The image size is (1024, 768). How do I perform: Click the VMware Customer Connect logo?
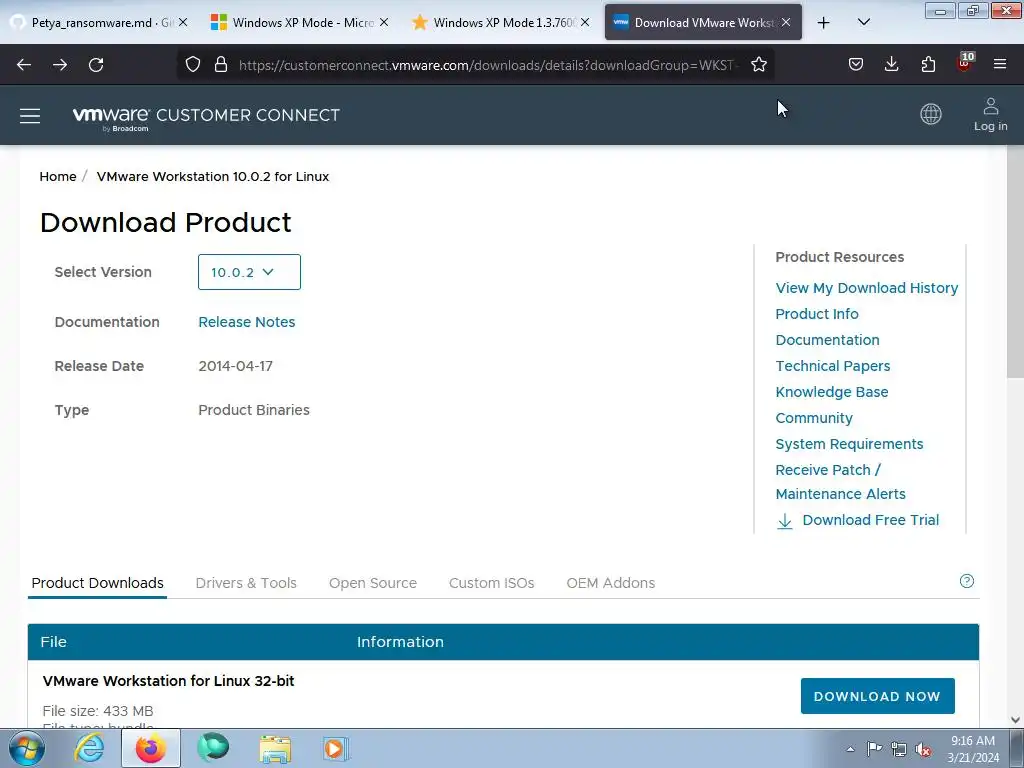pyautogui.click(x=206, y=117)
